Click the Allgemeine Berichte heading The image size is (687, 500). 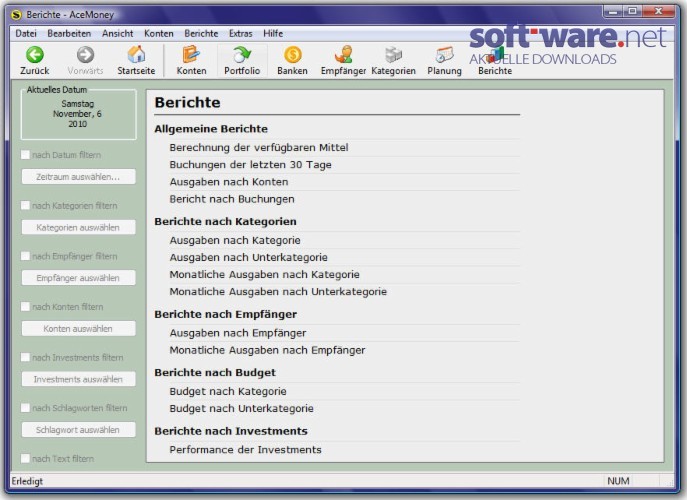click(211, 129)
